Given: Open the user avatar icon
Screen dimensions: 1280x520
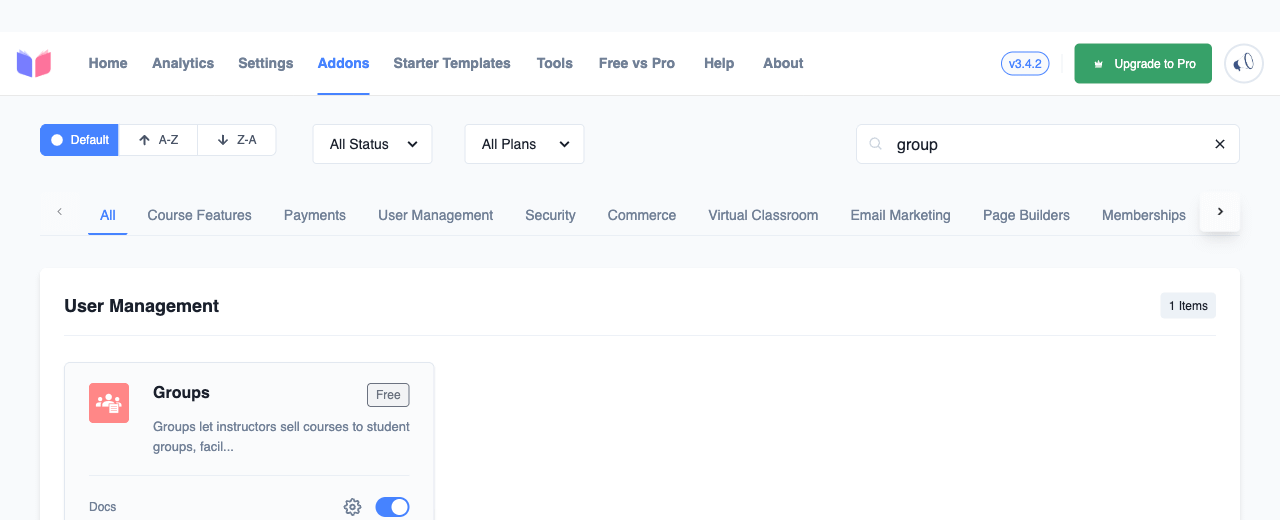Looking at the screenshot, I should pos(1244,63).
